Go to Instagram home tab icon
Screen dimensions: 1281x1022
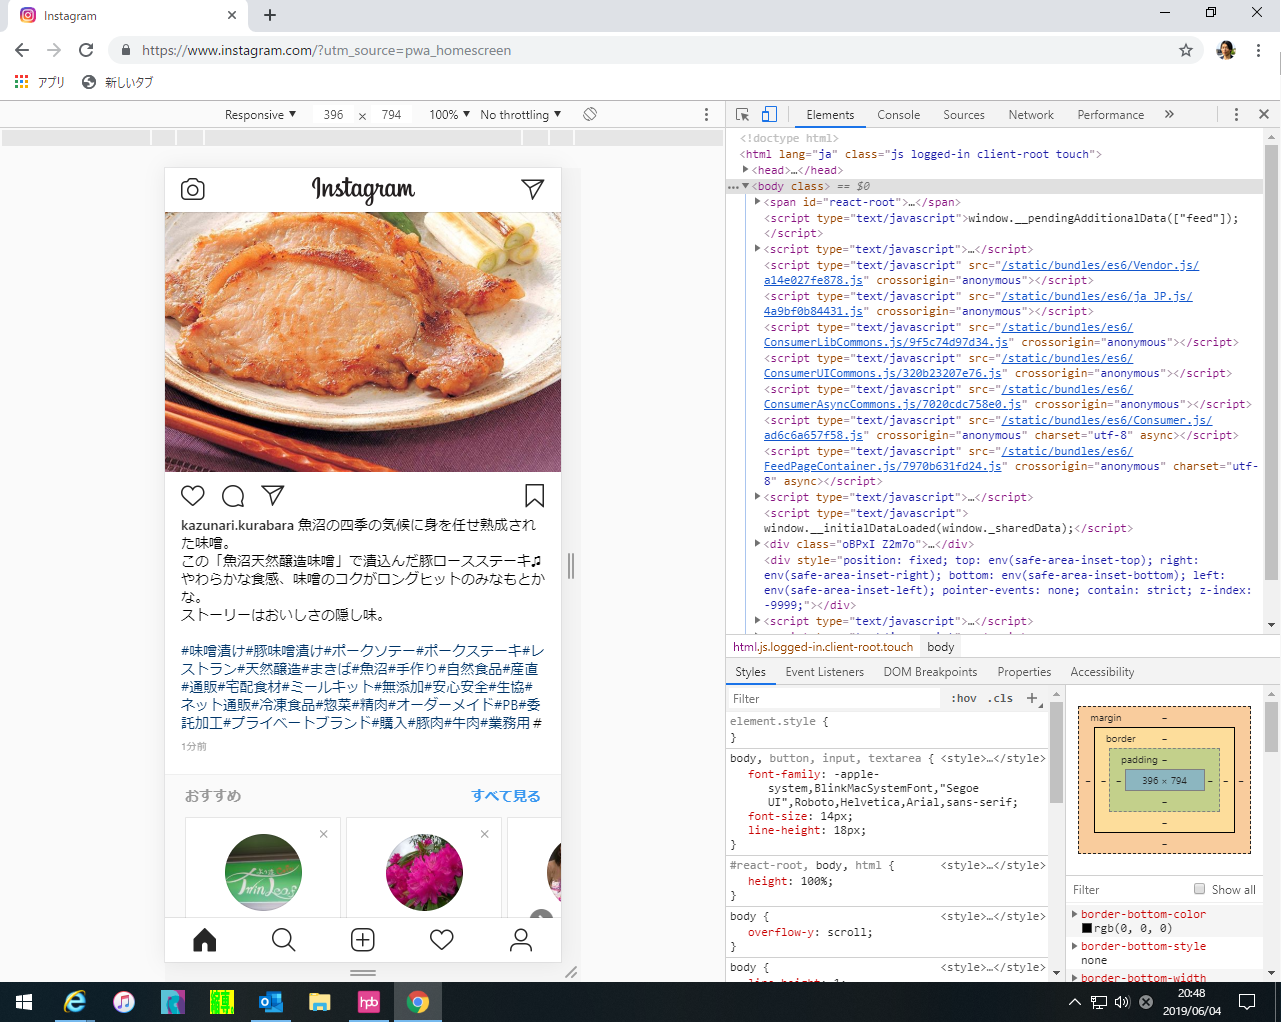[205, 939]
